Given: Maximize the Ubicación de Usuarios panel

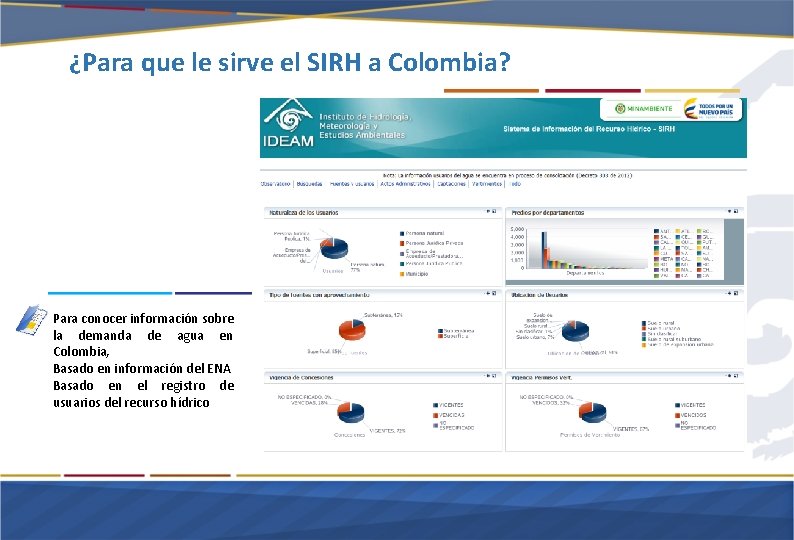Looking at the screenshot, I should [736, 293].
